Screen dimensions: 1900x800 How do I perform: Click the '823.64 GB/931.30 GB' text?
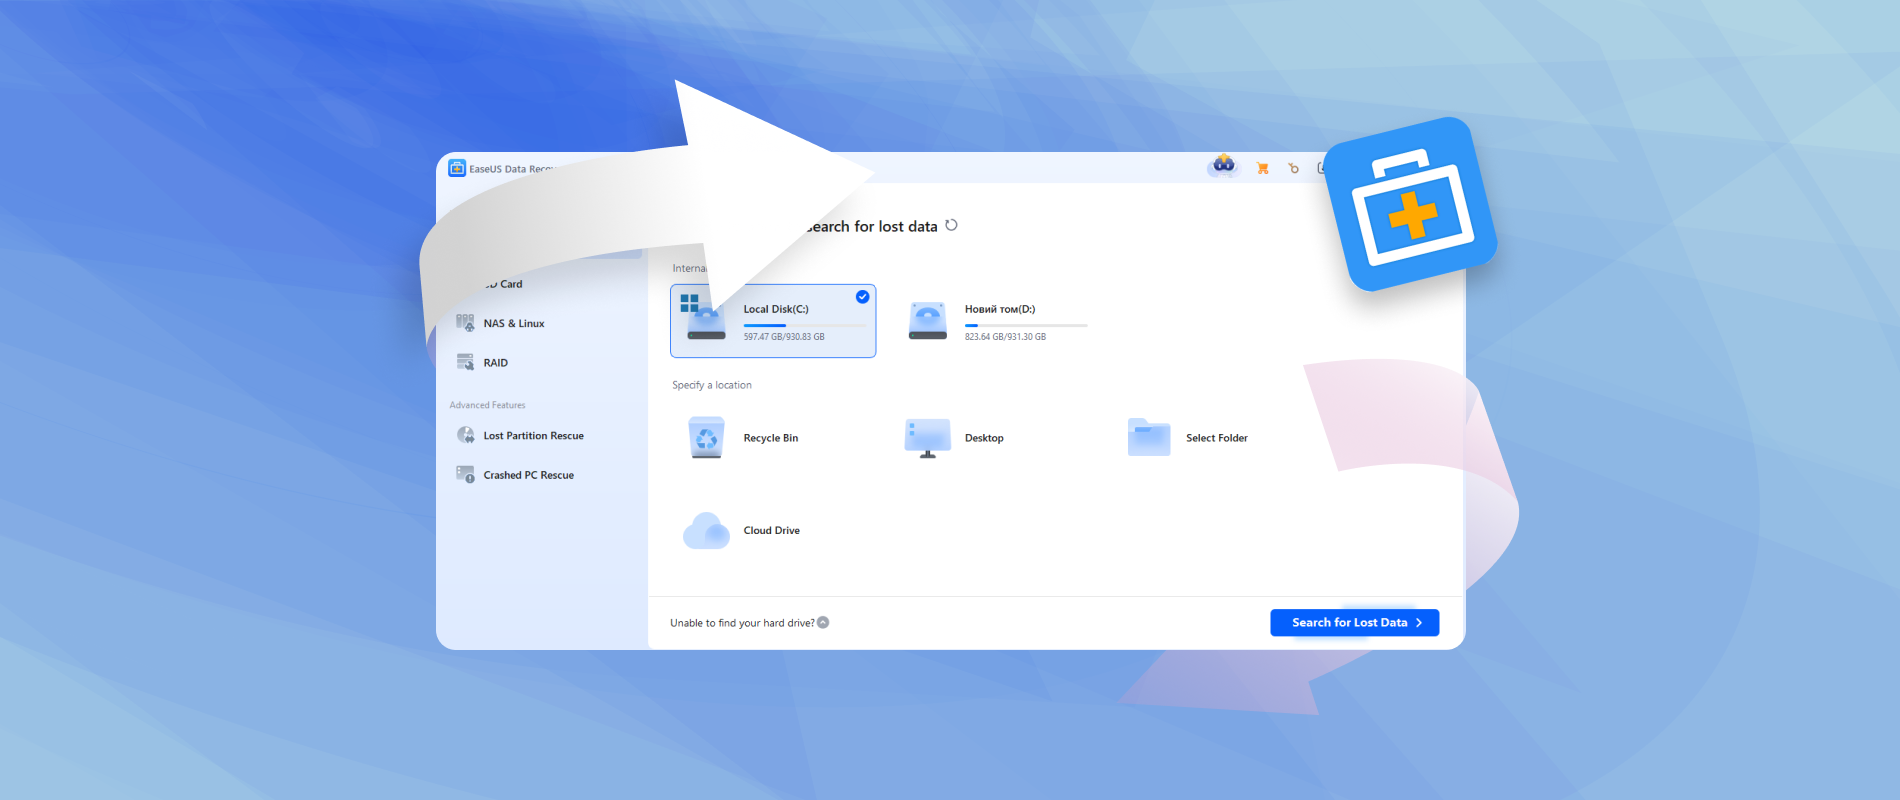(x=1005, y=337)
